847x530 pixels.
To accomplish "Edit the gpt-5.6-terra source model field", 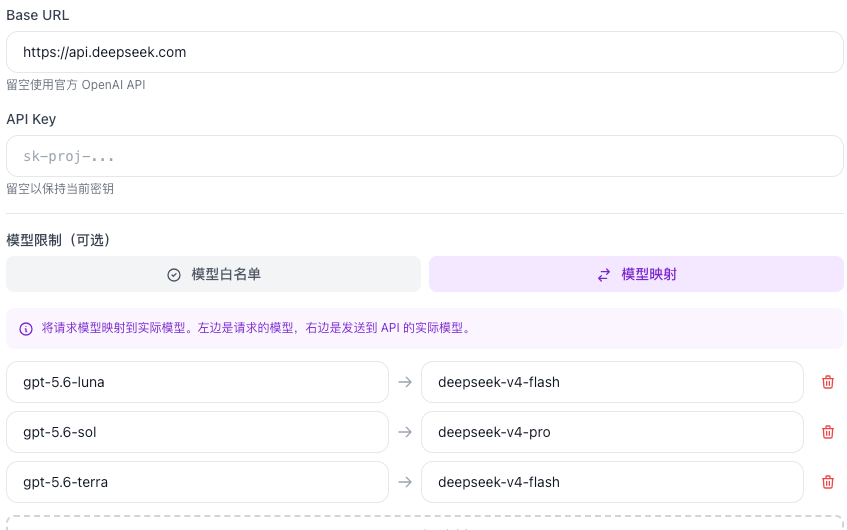I will click(x=197, y=482).
